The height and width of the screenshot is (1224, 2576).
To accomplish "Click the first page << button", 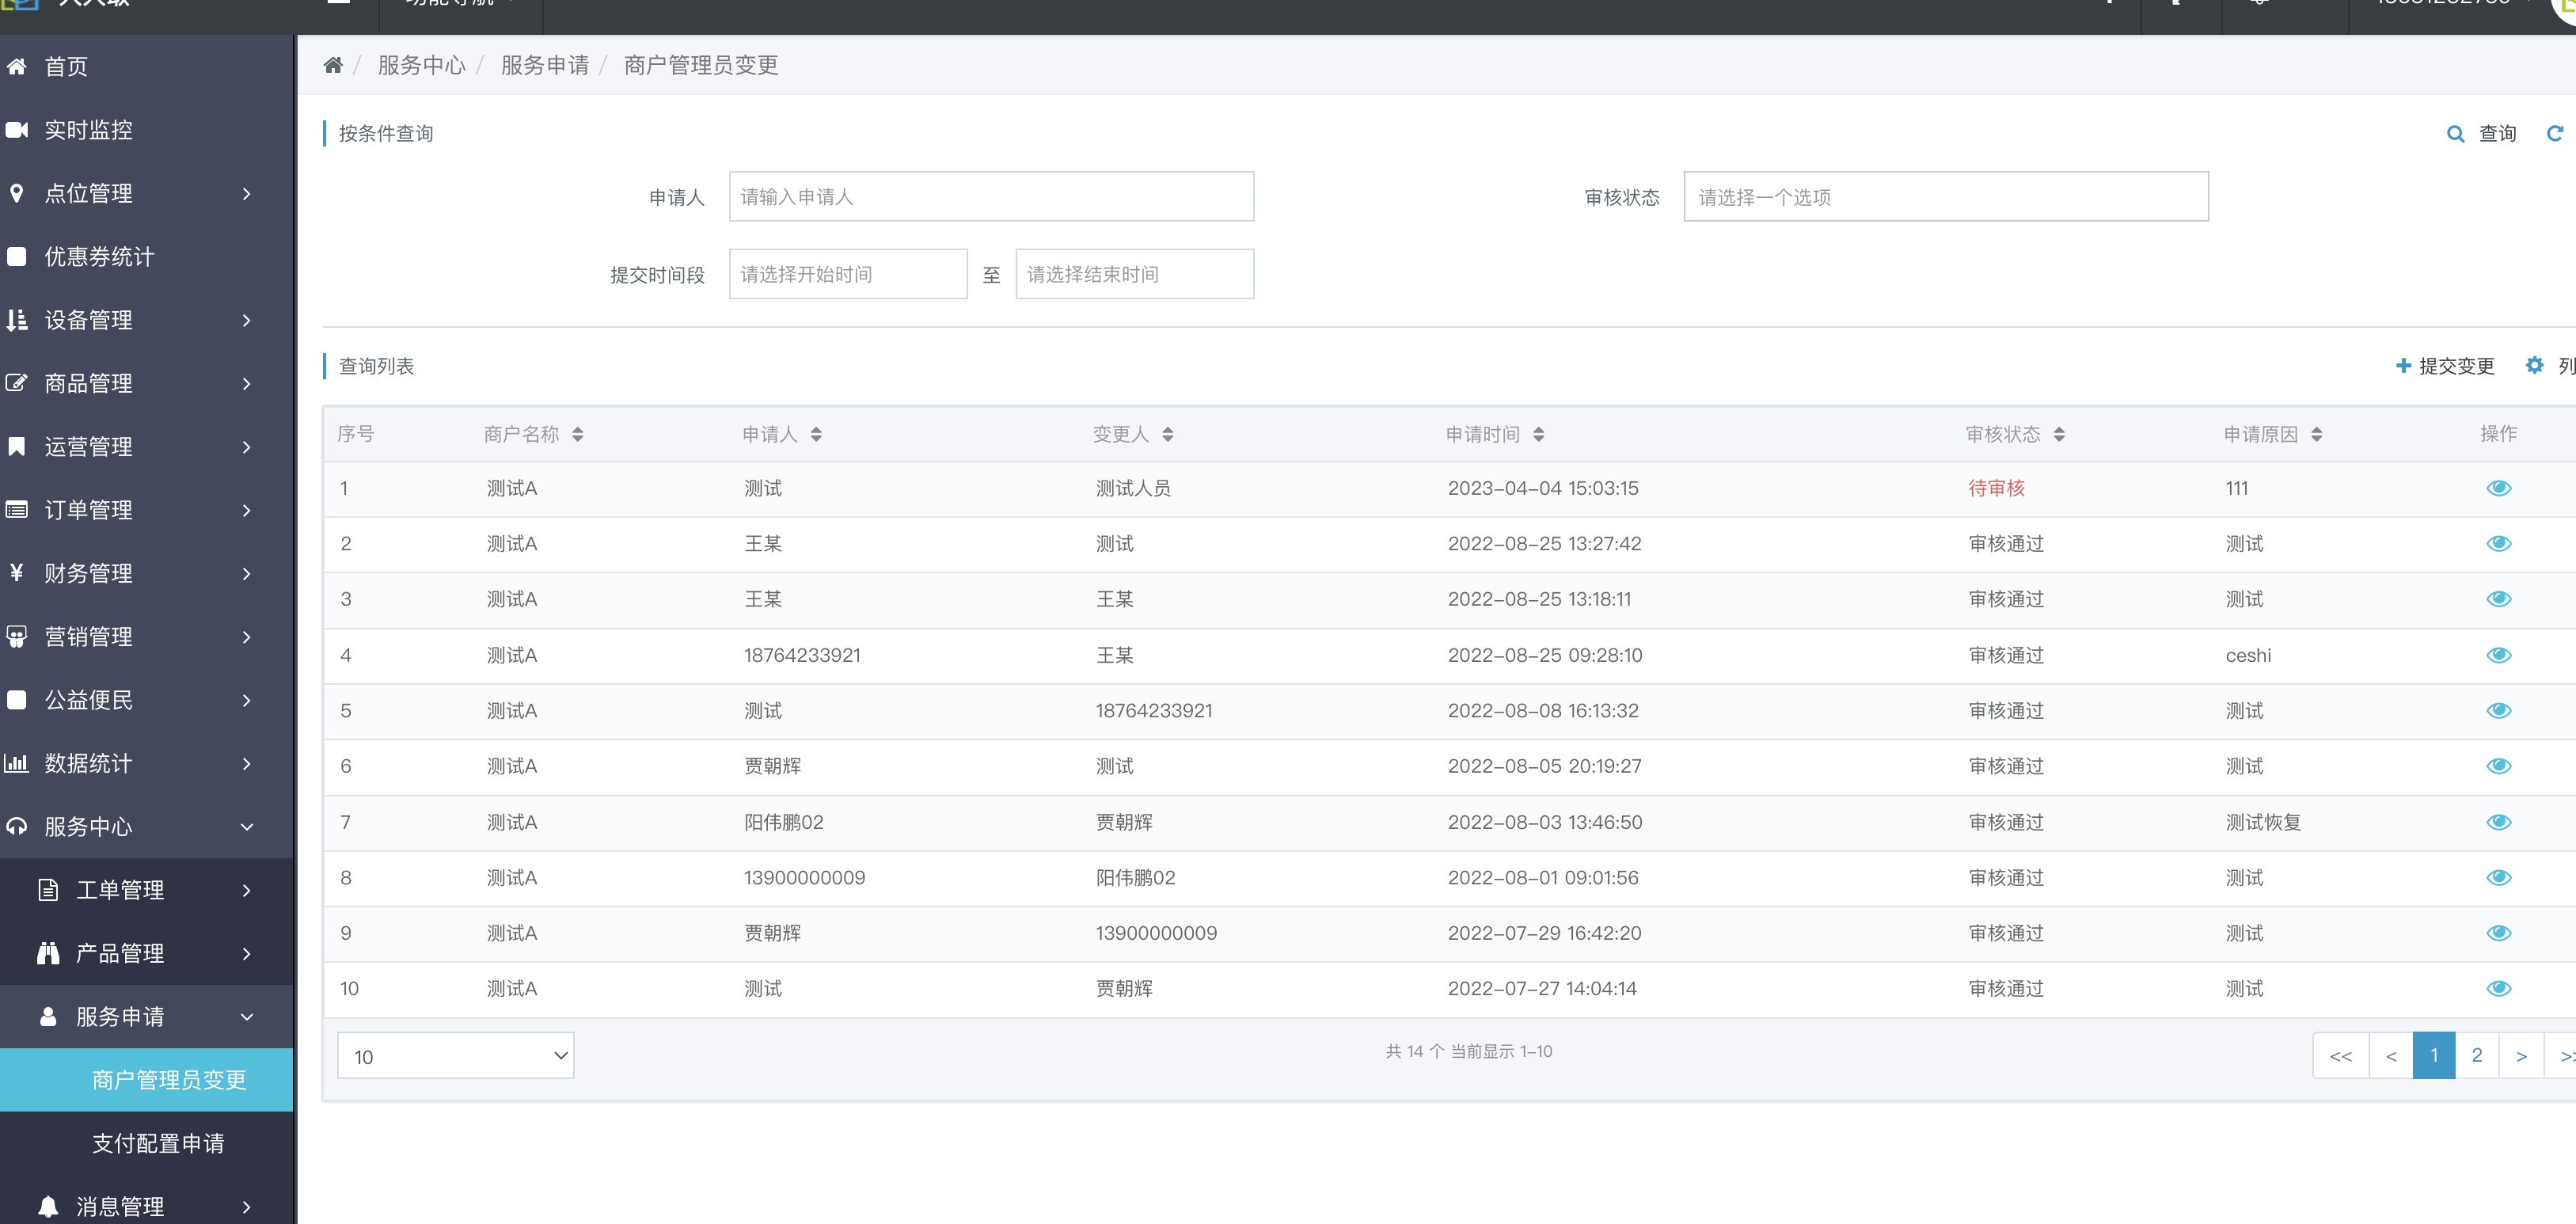I will (x=2340, y=1055).
